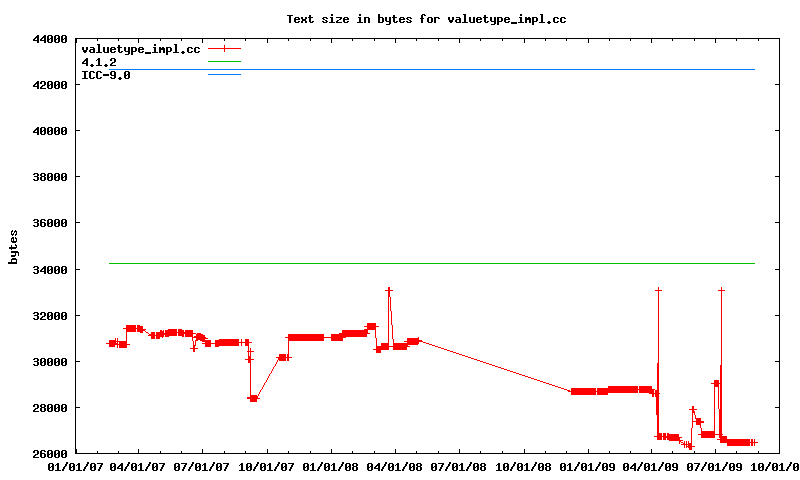Click the data spike peak near 04/01/08
This screenshot has width=800, height=480.
coord(389,290)
